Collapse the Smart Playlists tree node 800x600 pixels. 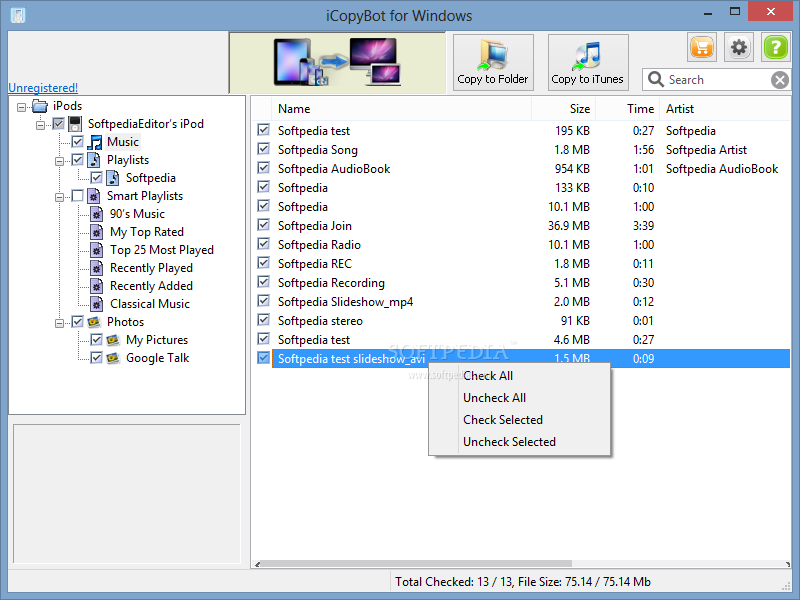coord(59,197)
